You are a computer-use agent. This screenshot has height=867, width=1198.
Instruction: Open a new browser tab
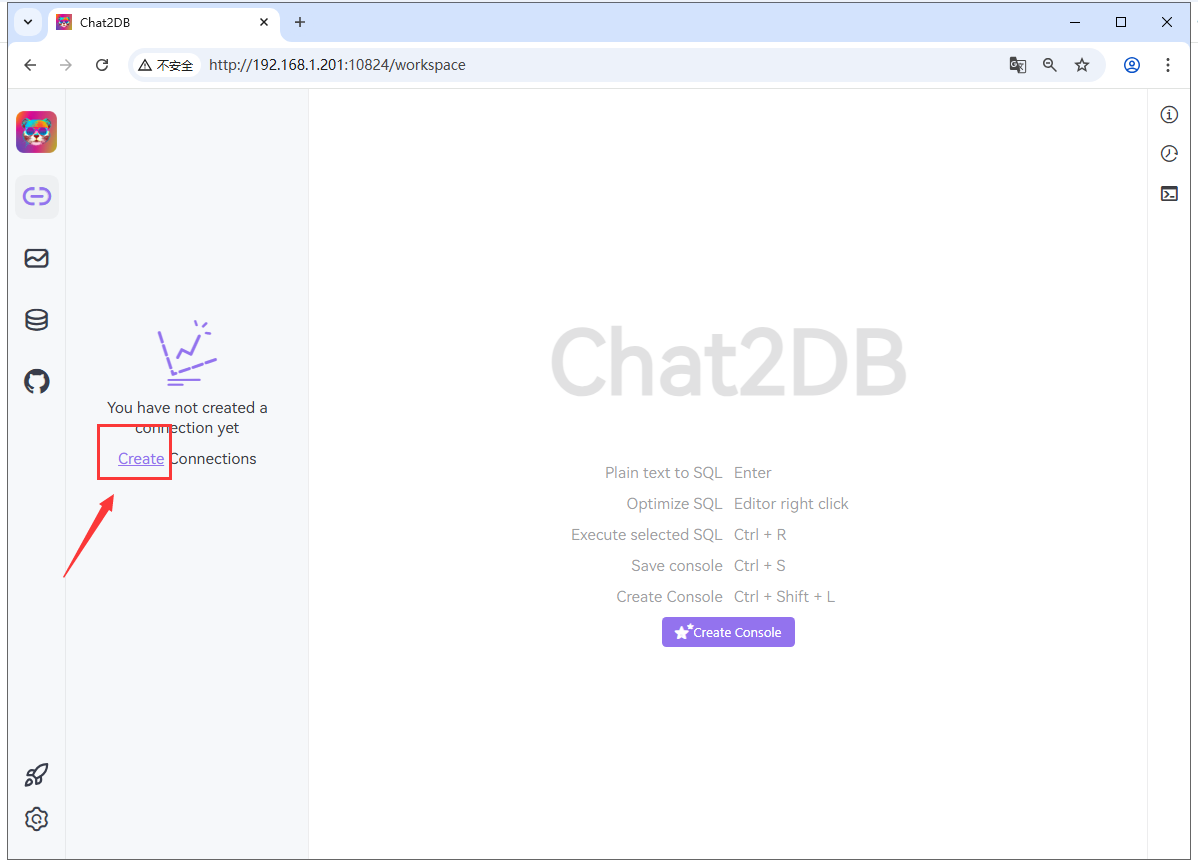tap(300, 22)
